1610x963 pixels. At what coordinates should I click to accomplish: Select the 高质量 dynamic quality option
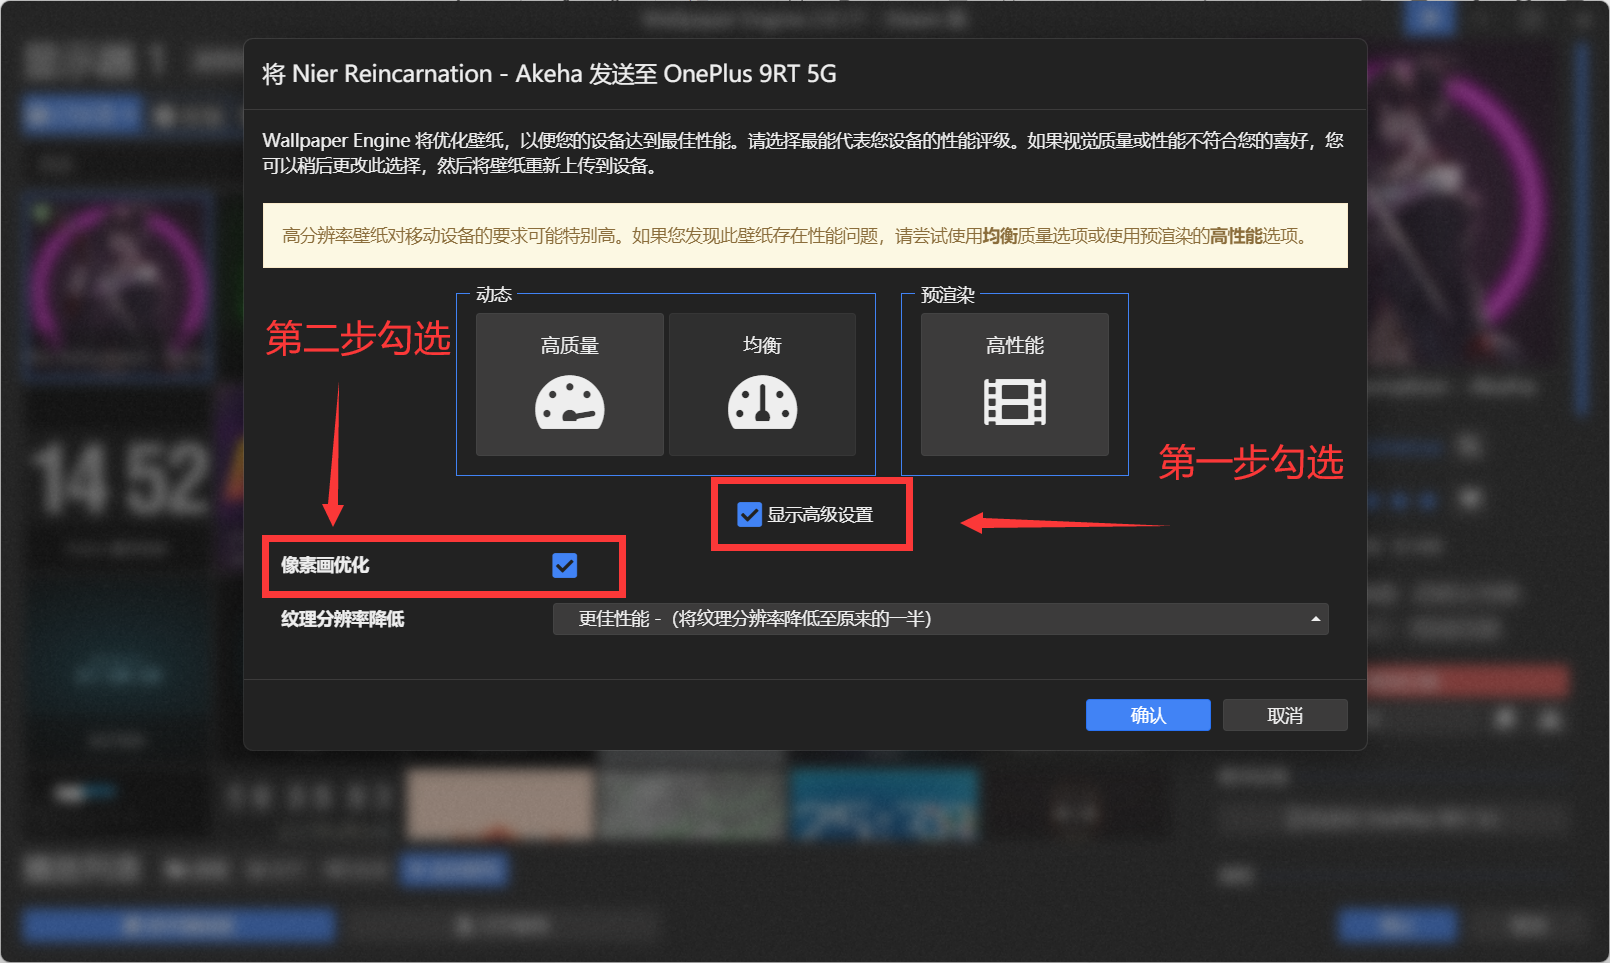(x=570, y=384)
